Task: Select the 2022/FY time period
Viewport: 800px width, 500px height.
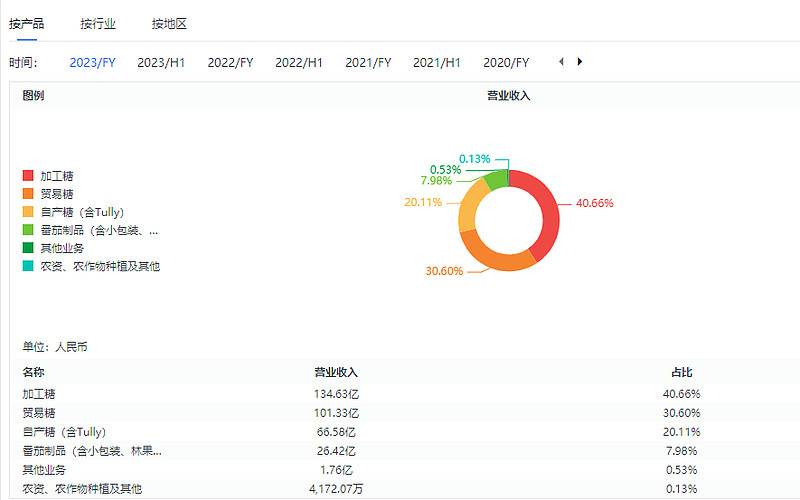Action: click(x=231, y=62)
